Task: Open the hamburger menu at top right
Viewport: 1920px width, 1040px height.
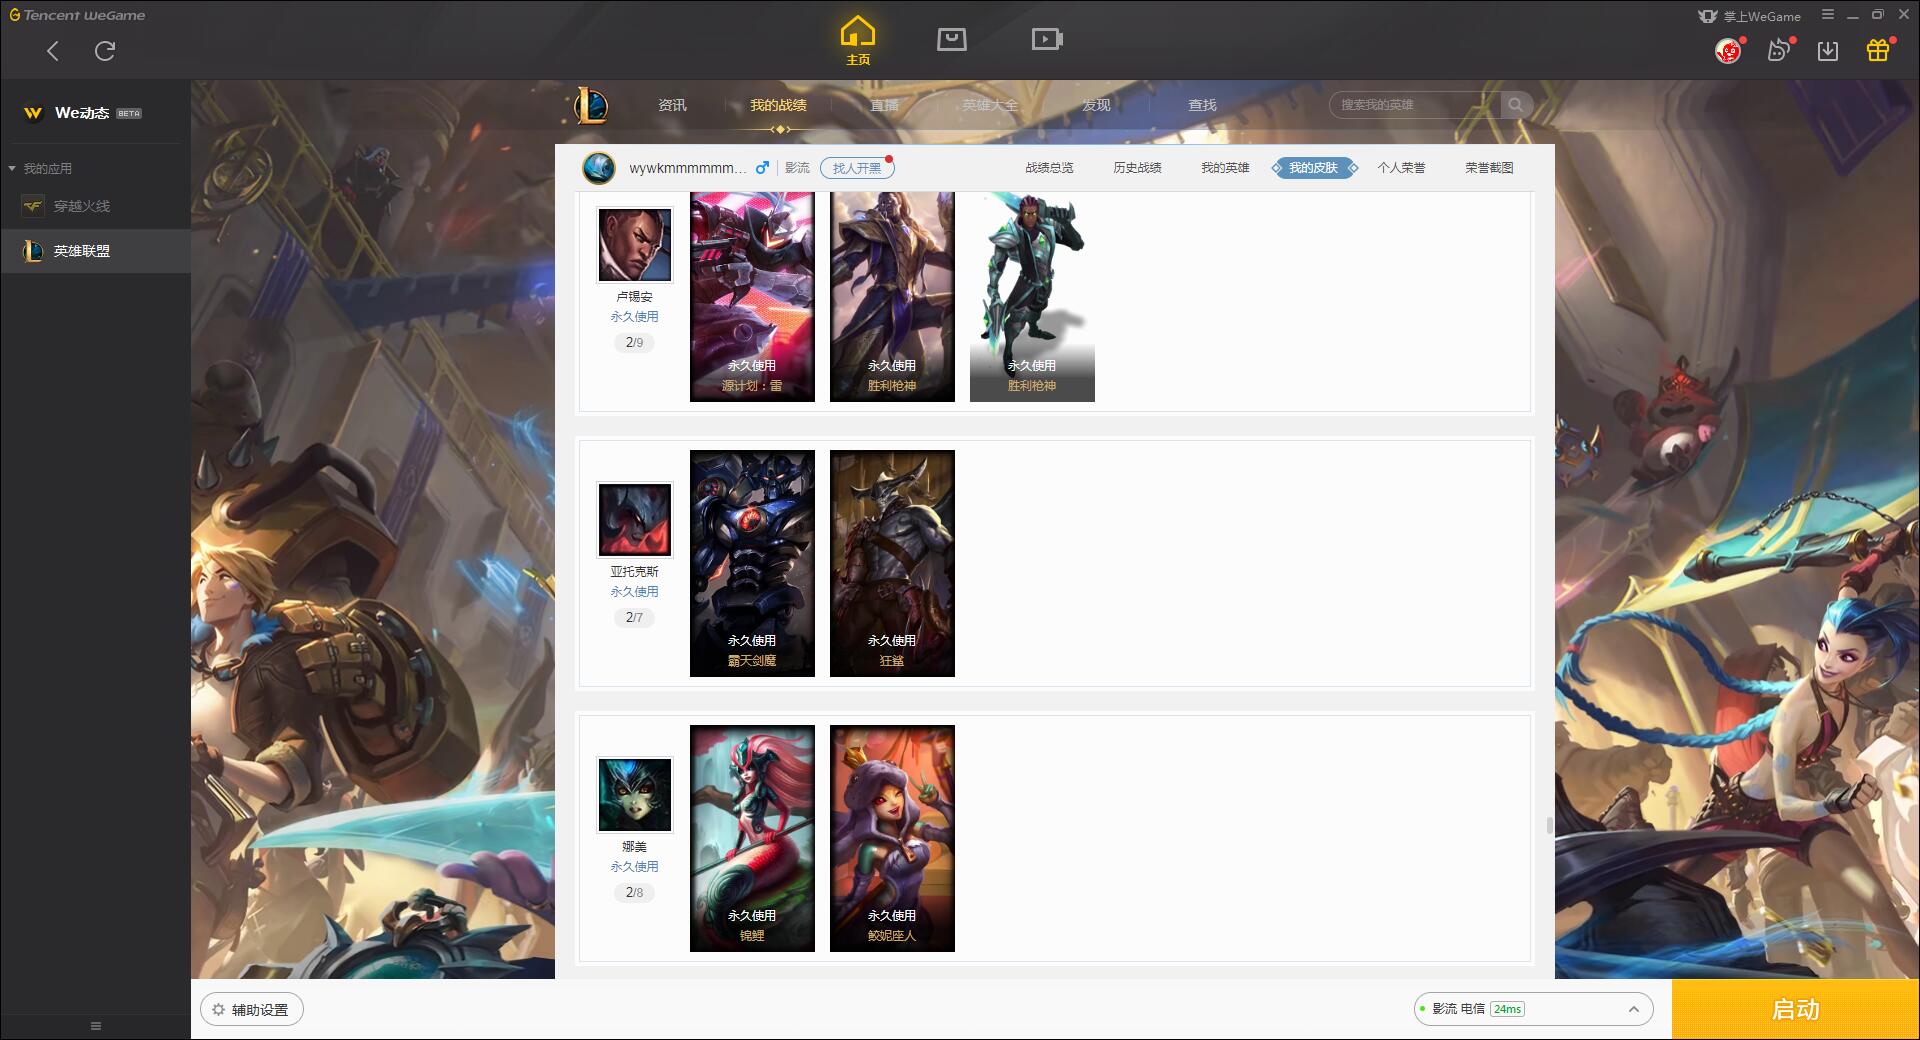Action: (x=1828, y=15)
